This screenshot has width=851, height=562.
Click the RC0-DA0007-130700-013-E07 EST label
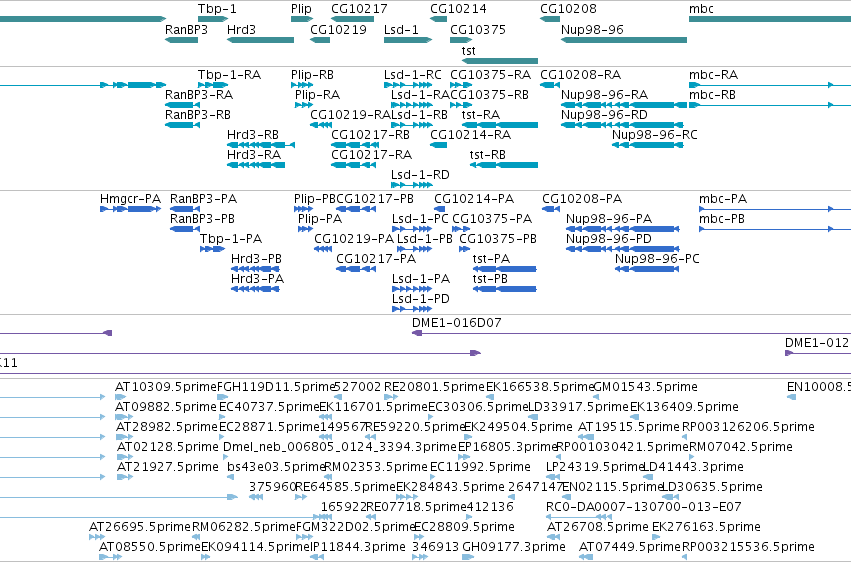[x=644, y=507]
